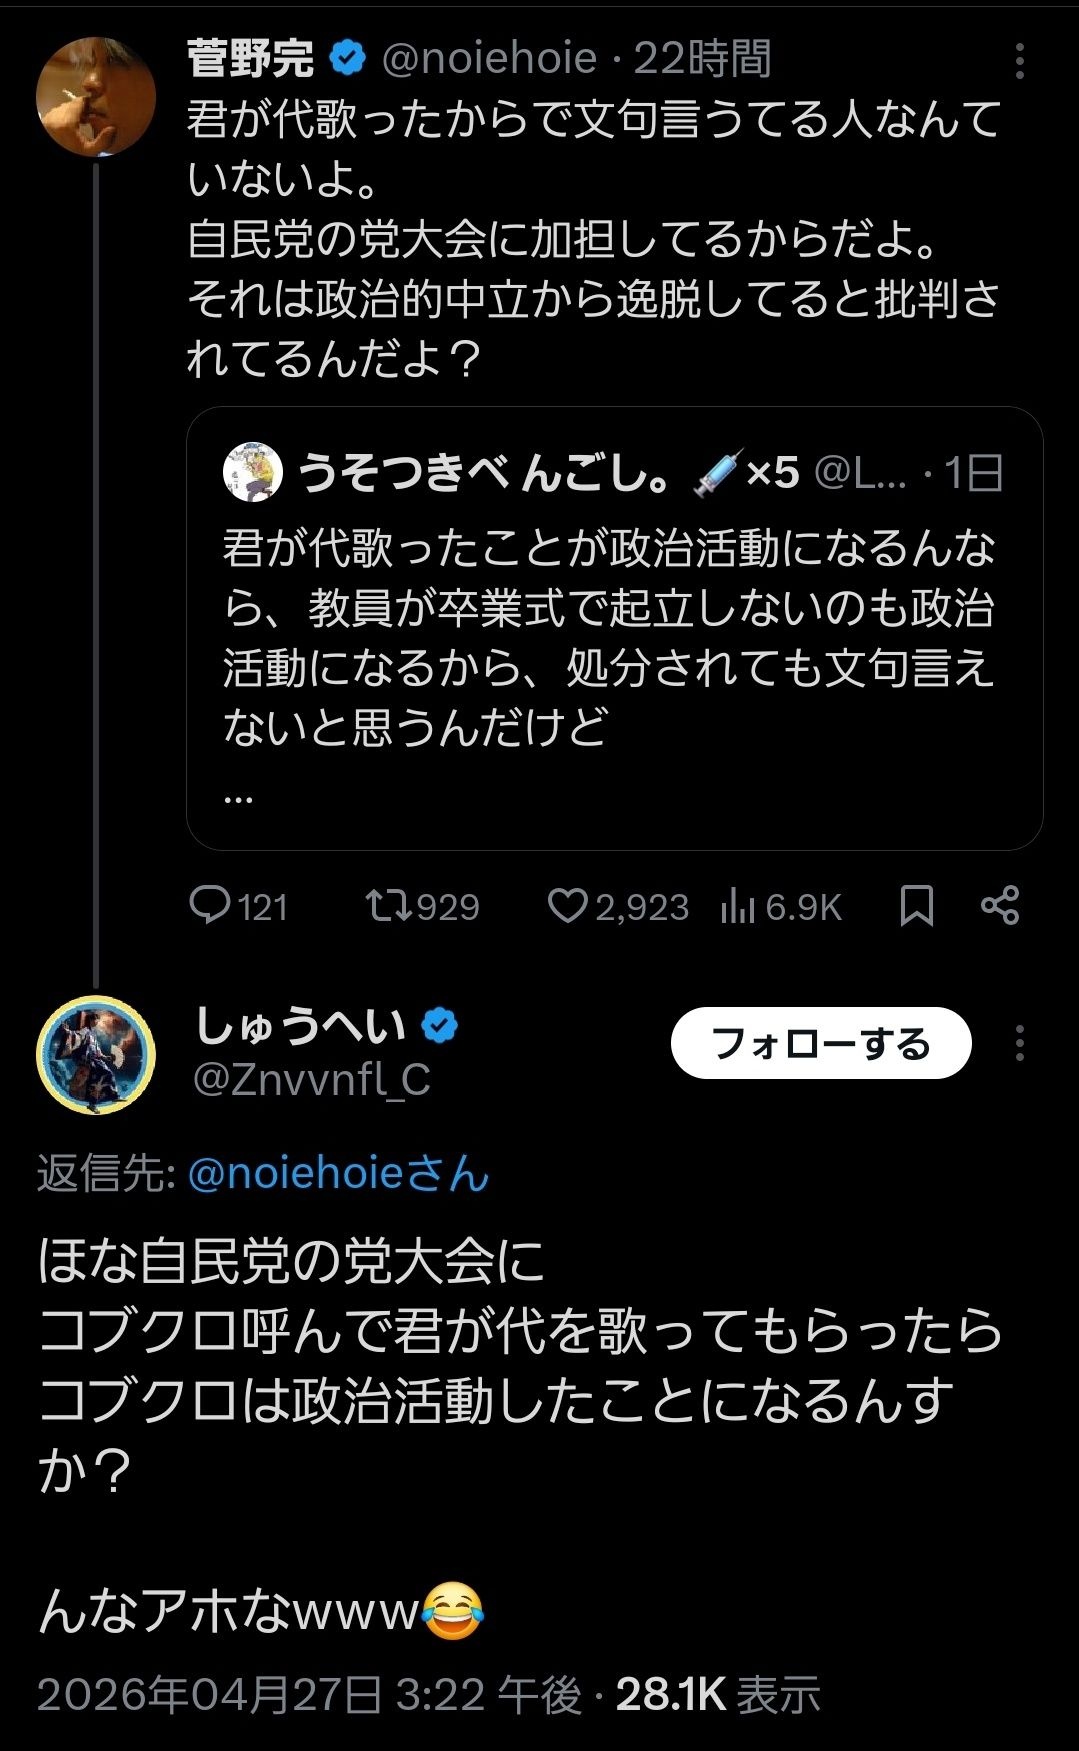
Task: Bookmark 菅野完's post
Action: click(x=916, y=906)
